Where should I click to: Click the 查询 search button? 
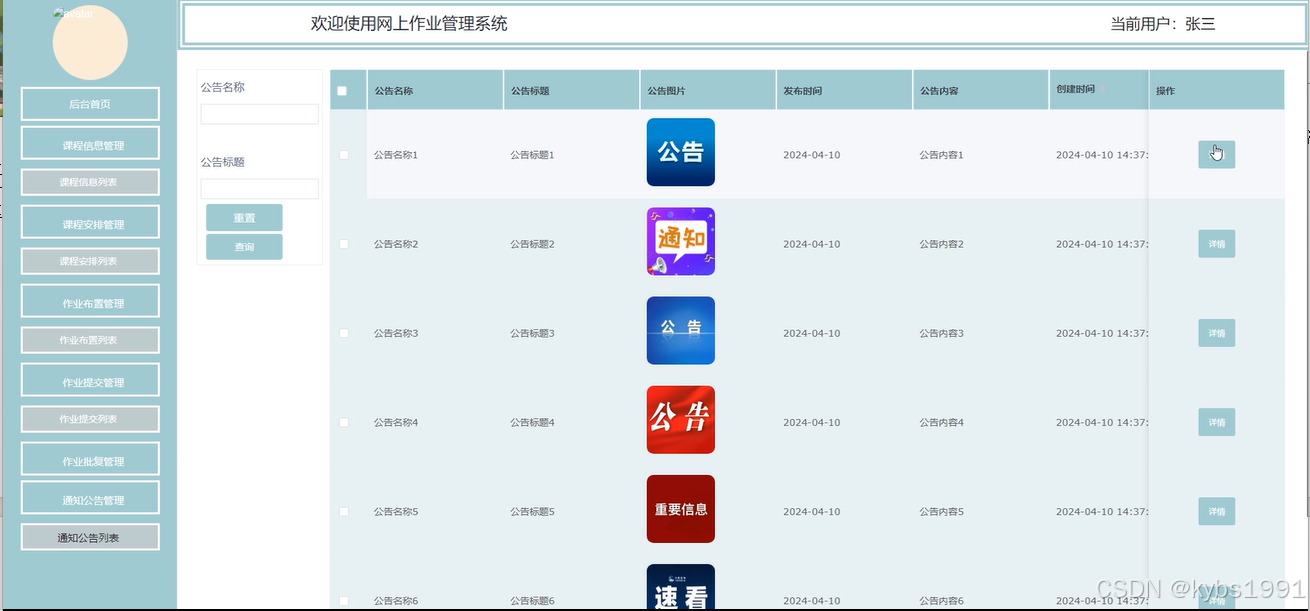(244, 247)
